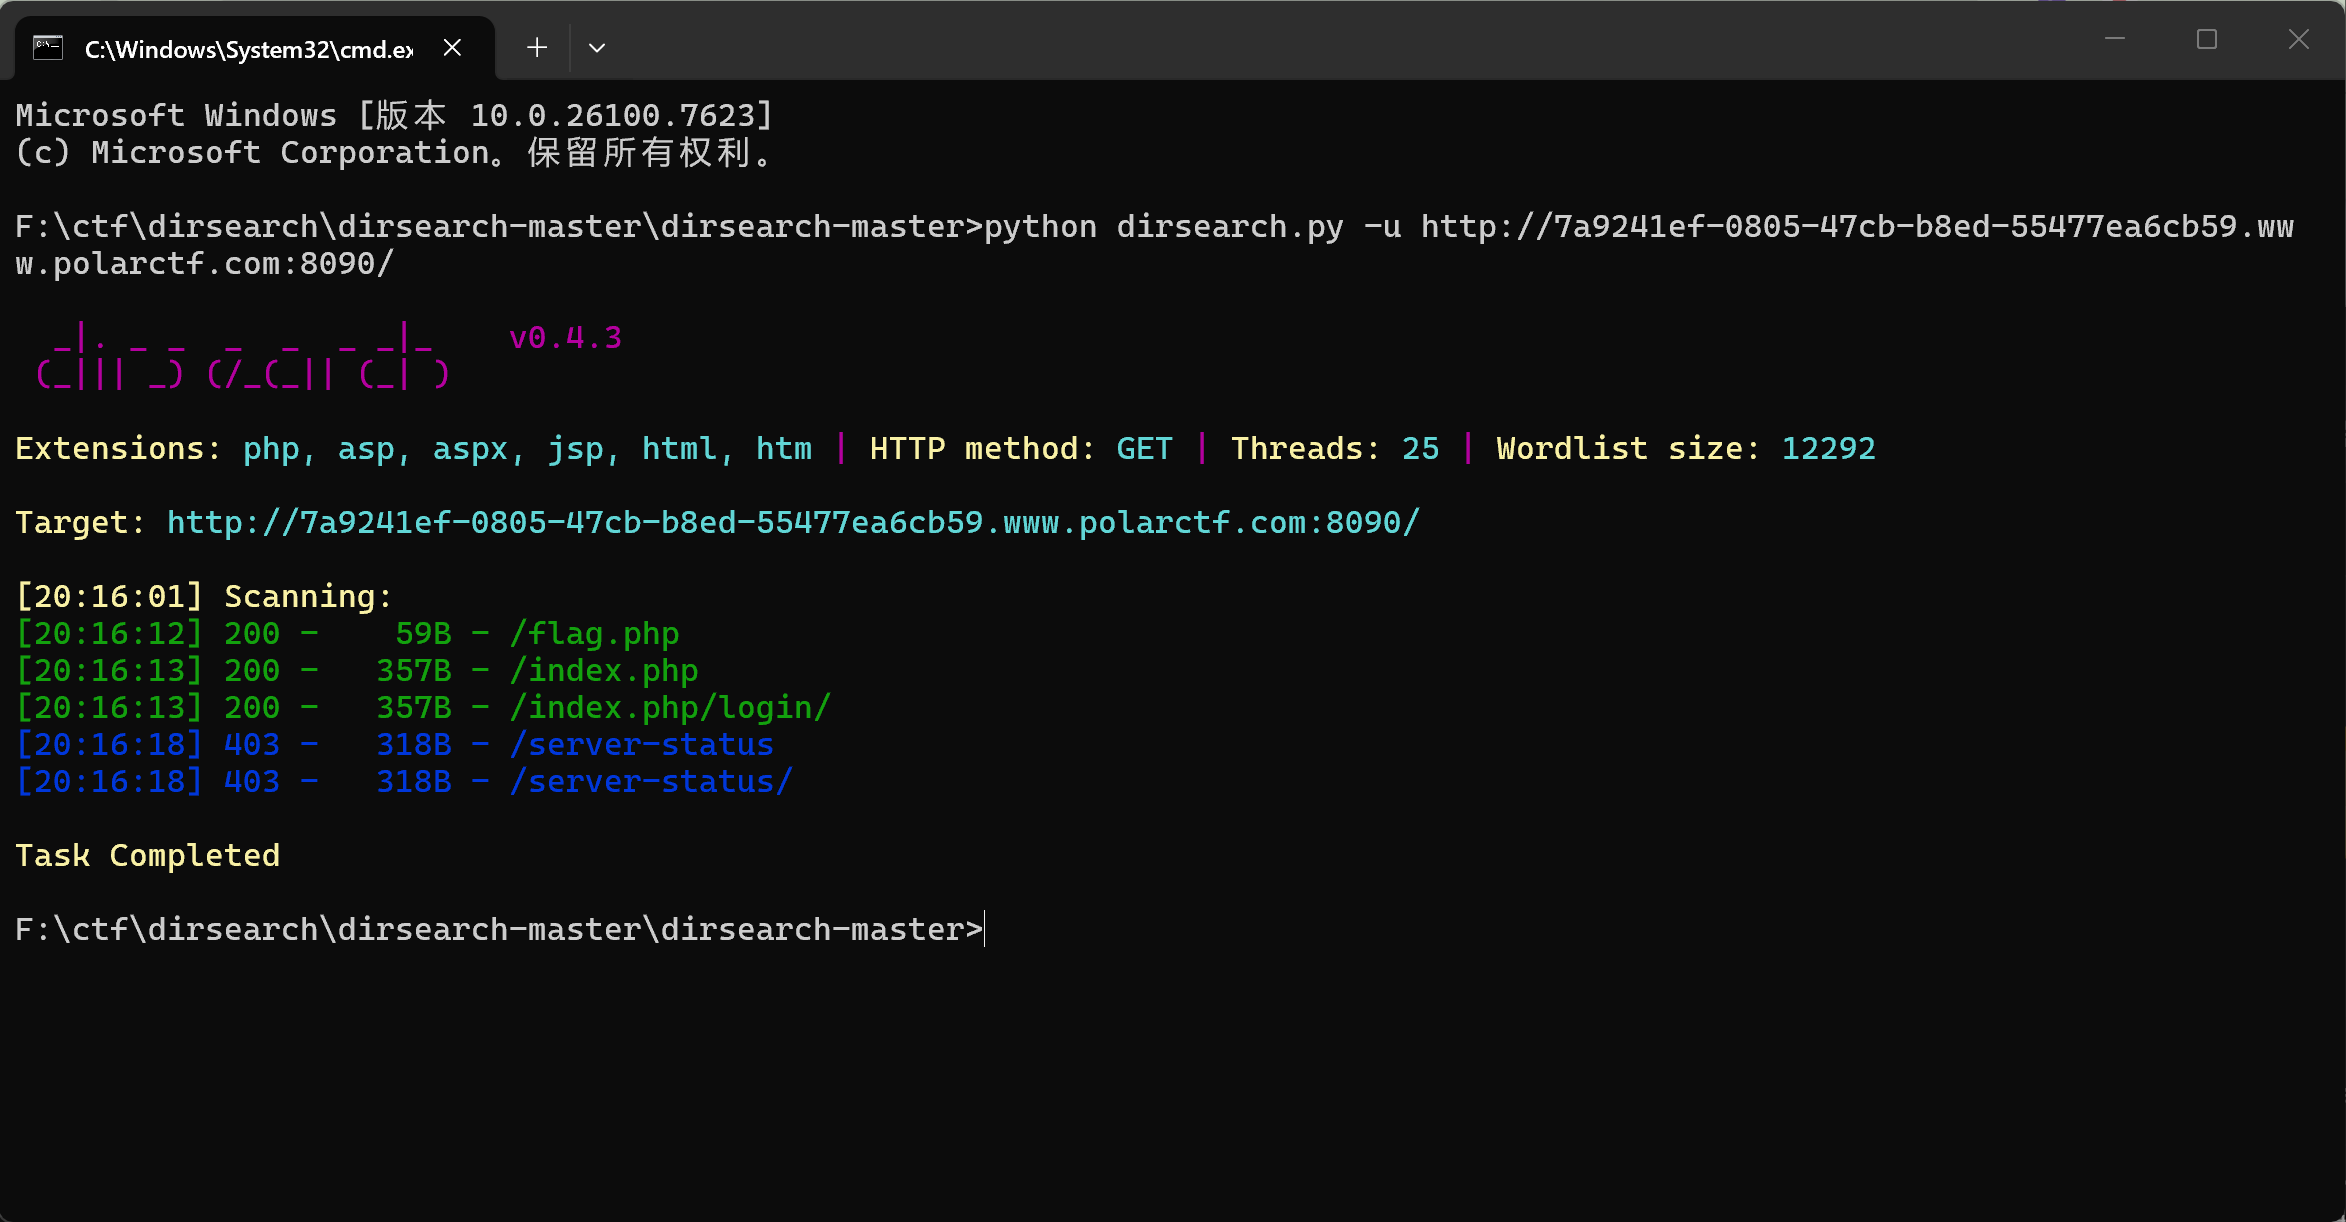The image size is (2346, 1222).
Task: Click the dirsearch v0.4.3 version label
Action: coord(566,338)
